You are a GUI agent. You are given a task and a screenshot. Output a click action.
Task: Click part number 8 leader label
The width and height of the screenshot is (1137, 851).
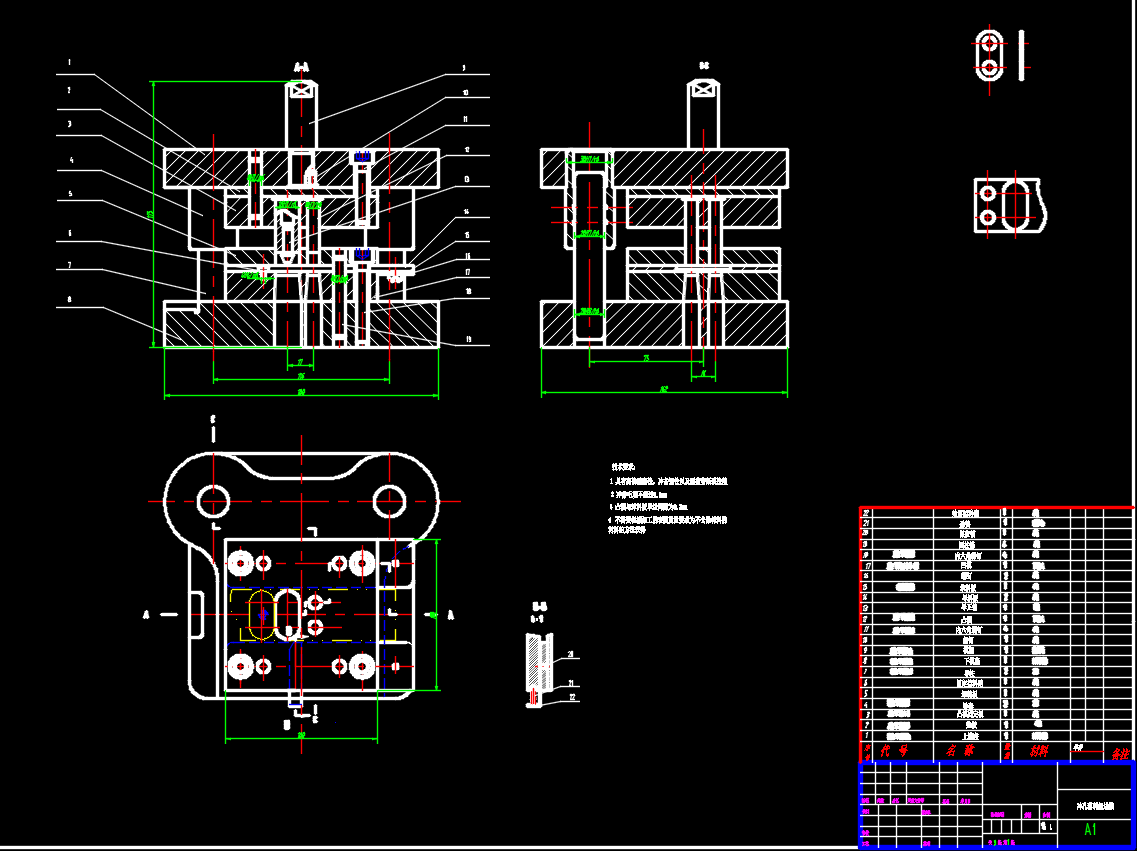[x=69, y=299]
